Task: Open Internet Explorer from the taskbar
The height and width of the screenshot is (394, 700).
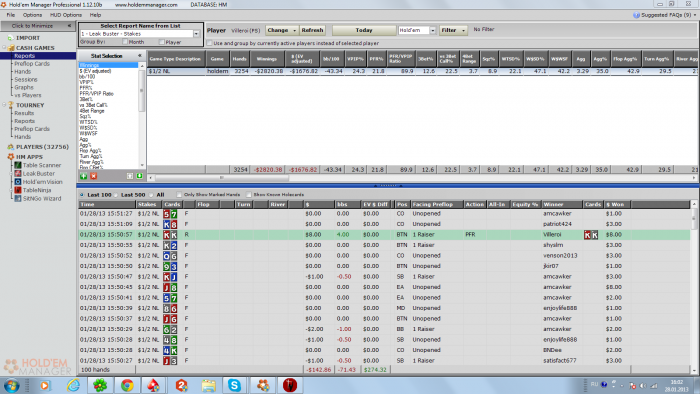Action: (x=73, y=385)
